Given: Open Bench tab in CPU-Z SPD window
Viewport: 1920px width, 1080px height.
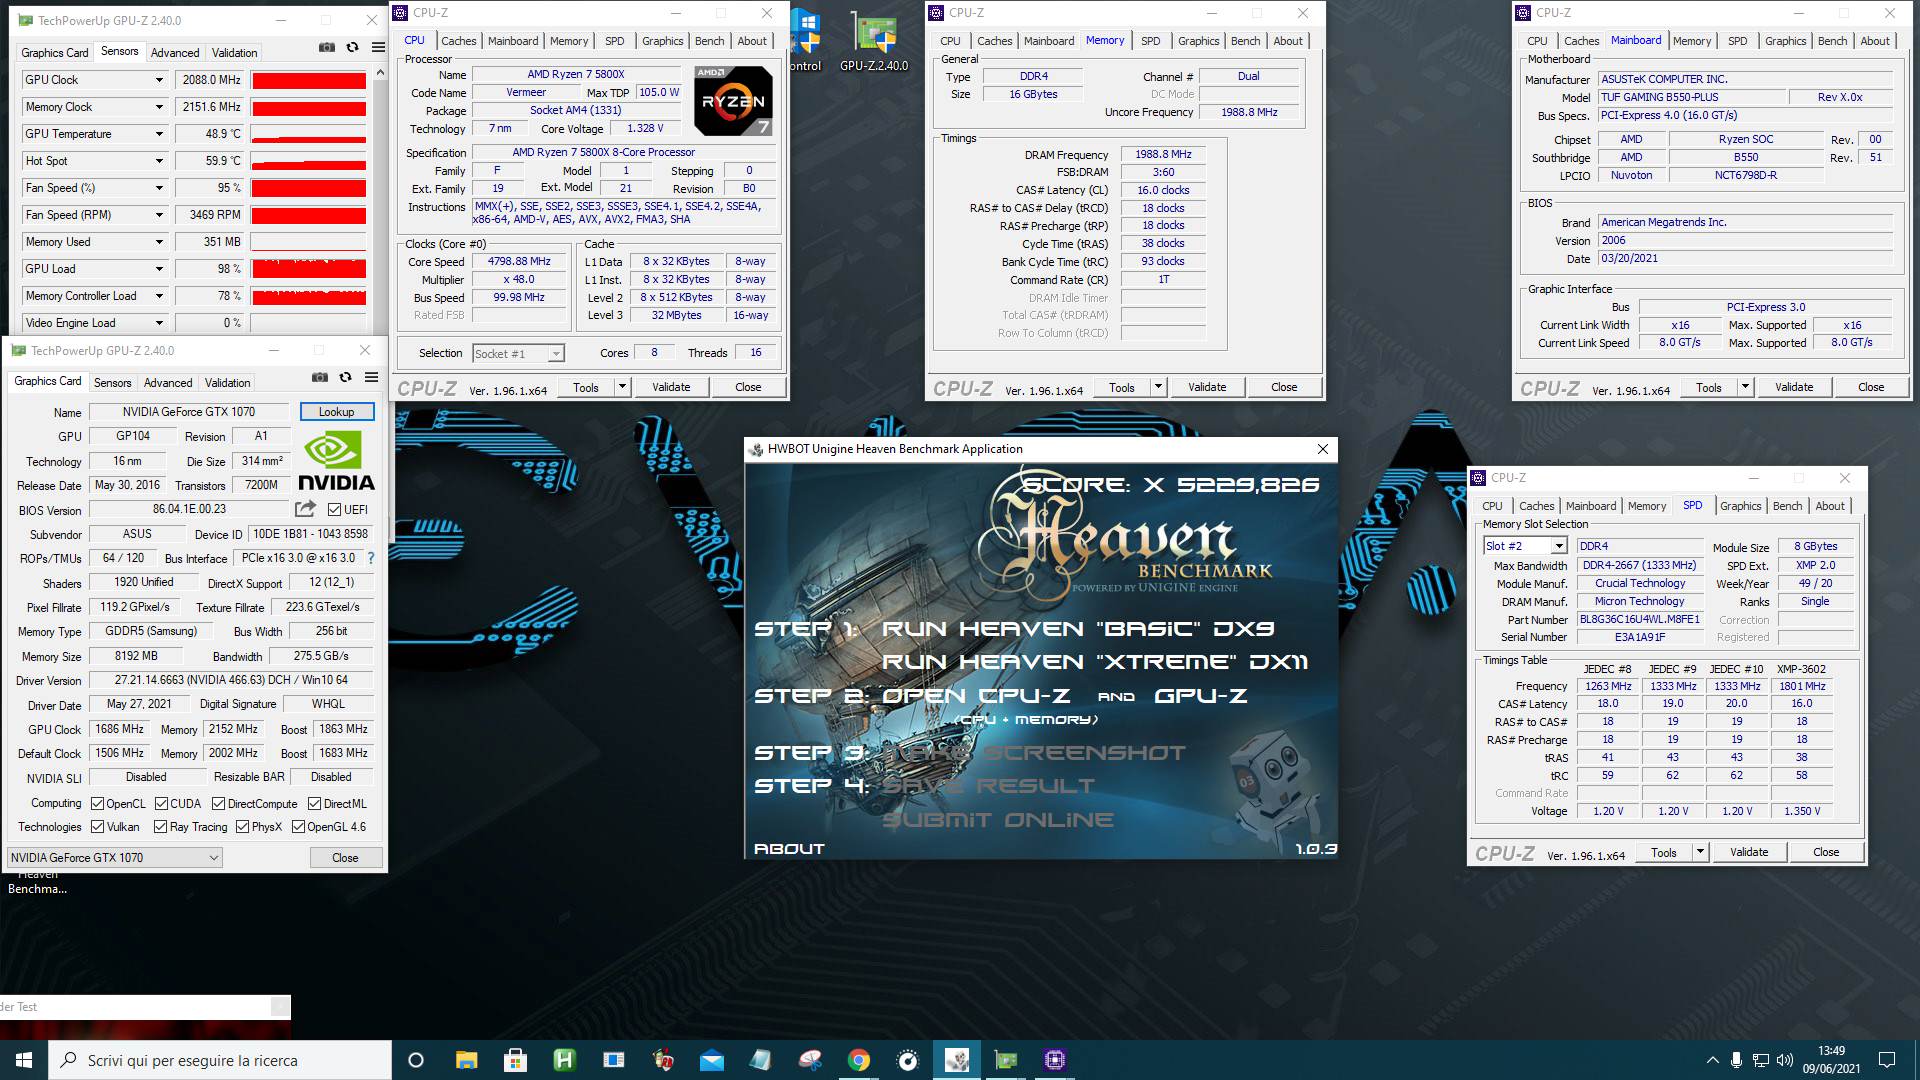Looking at the screenshot, I should point(1787,506).
